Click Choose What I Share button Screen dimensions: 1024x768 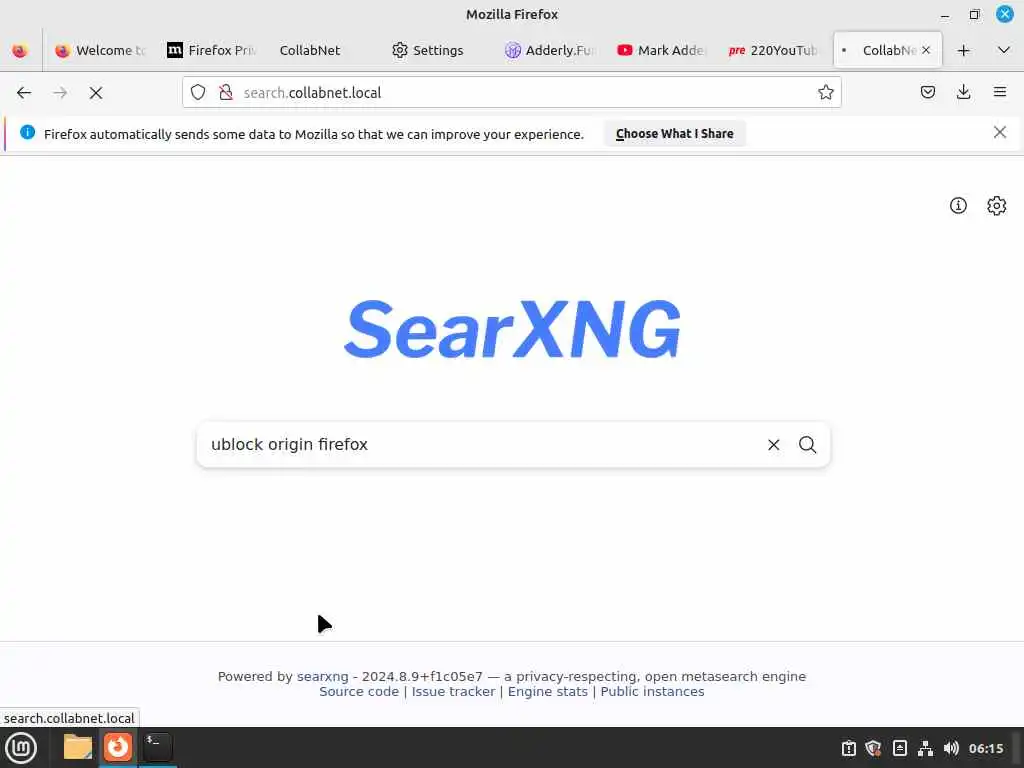(674, 134)
